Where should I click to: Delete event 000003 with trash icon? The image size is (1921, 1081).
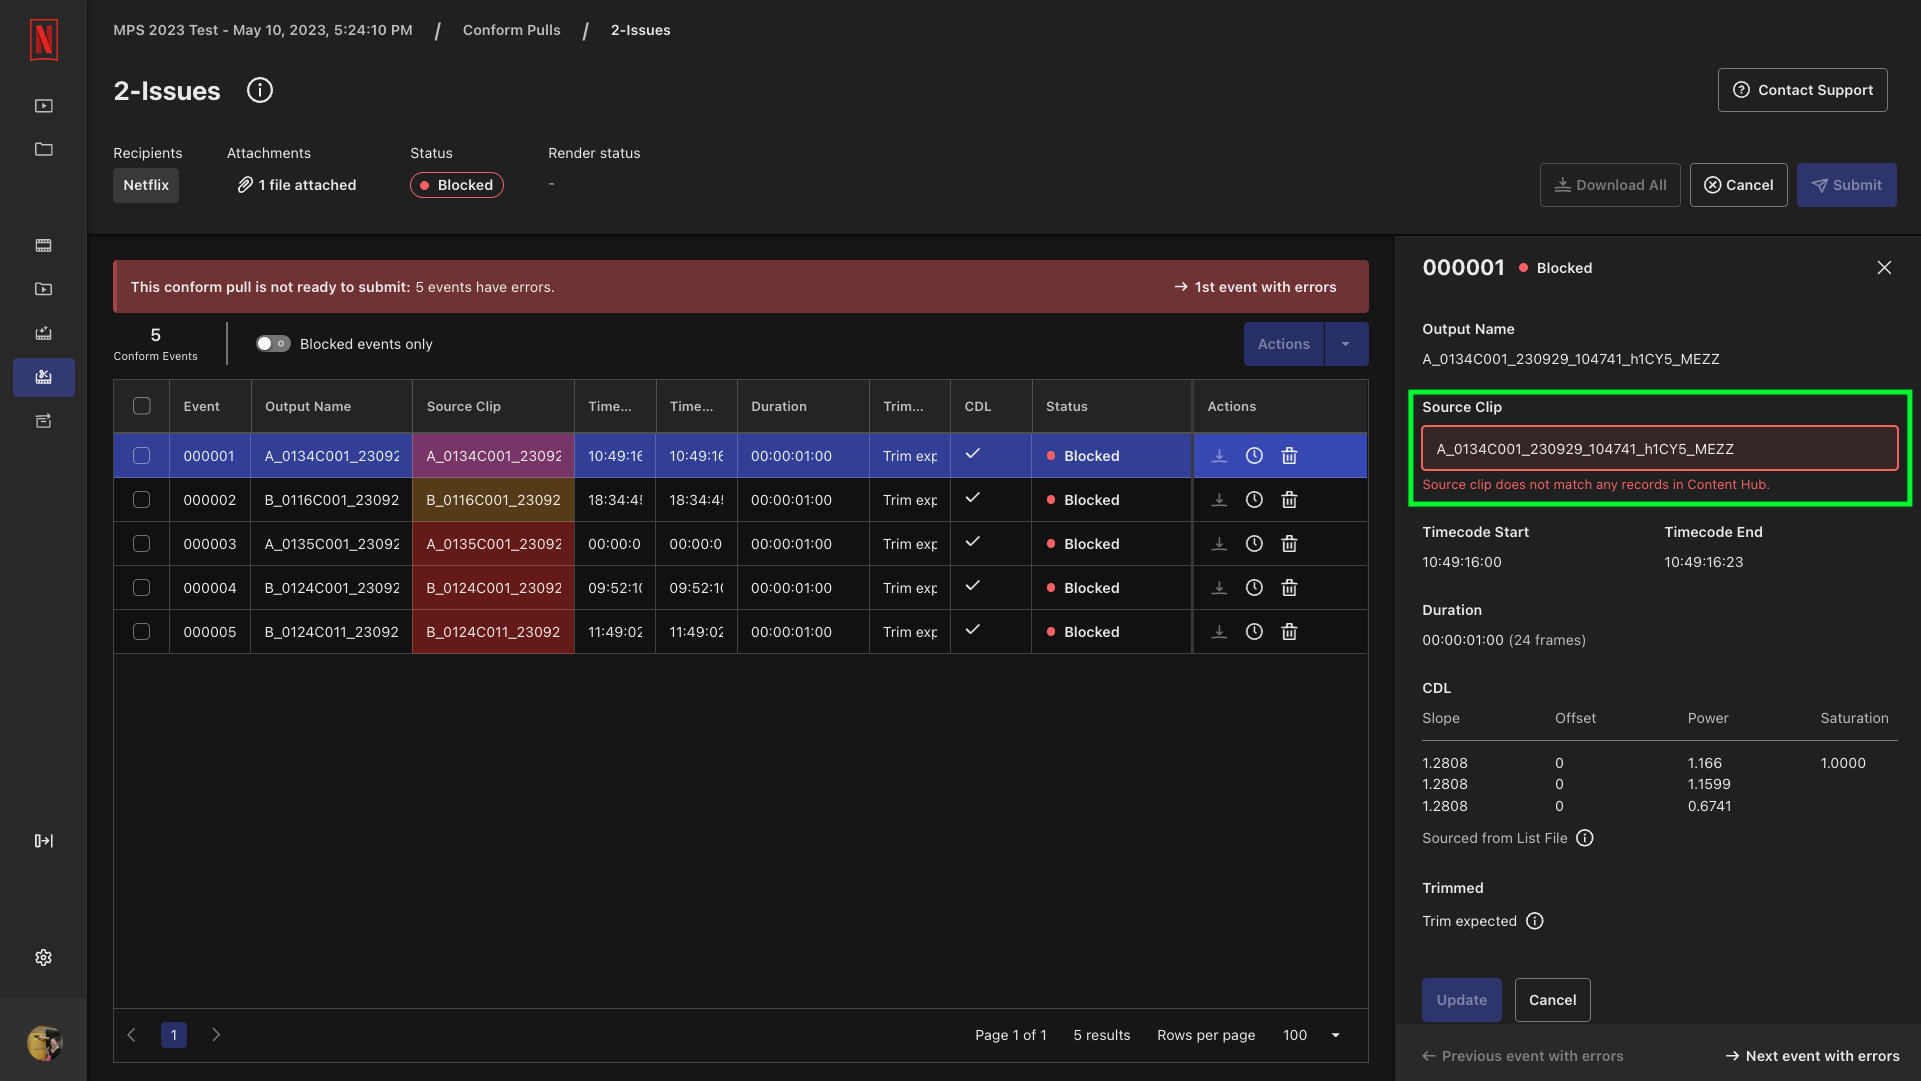click(1289, 544)
